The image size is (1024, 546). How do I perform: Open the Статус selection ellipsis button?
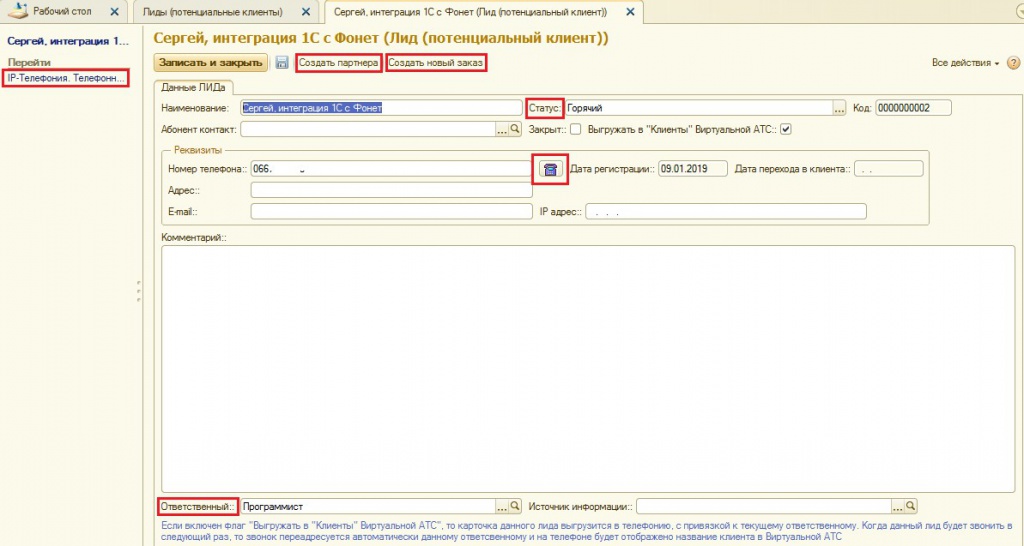pos(840,108)
